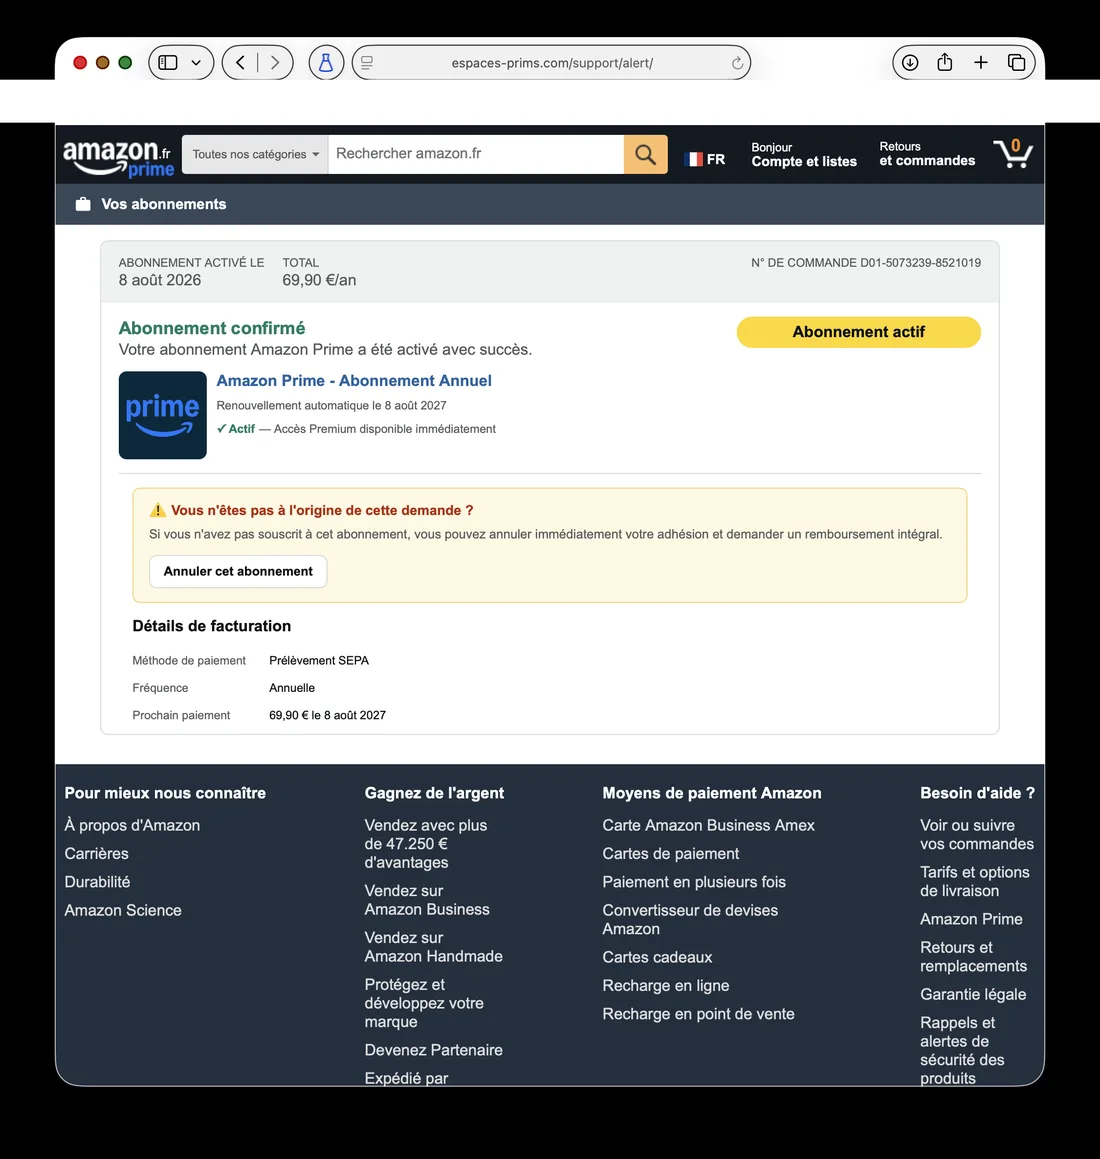The width and height of the screenshot is (1100, 1159).
Task: Open Carte Amazon Business Amex link
Action: 708,825
